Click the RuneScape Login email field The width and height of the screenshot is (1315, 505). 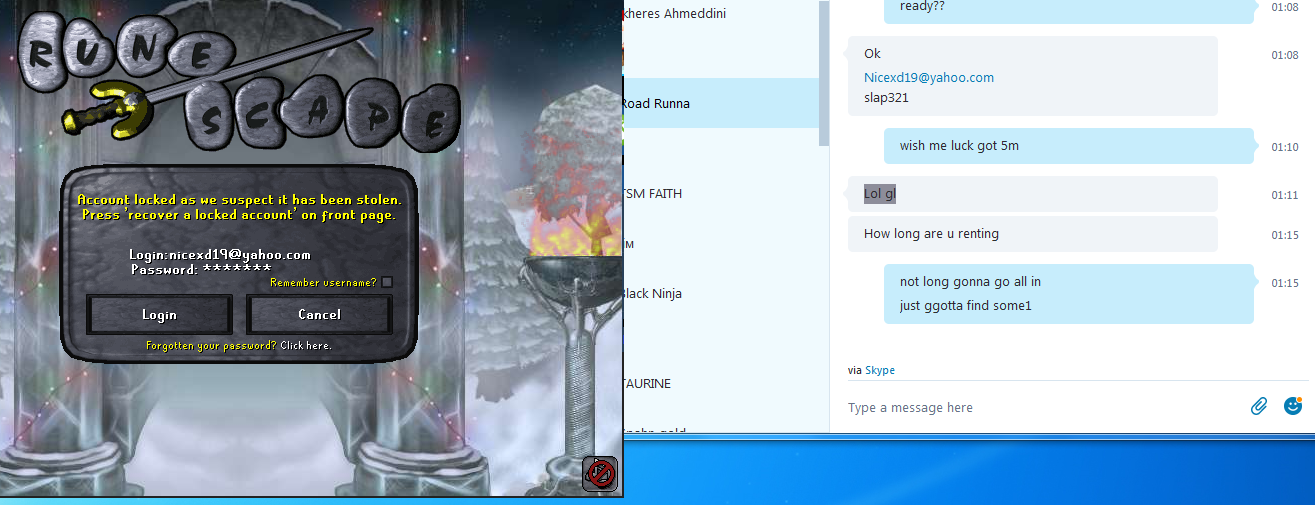pos(220,255)
